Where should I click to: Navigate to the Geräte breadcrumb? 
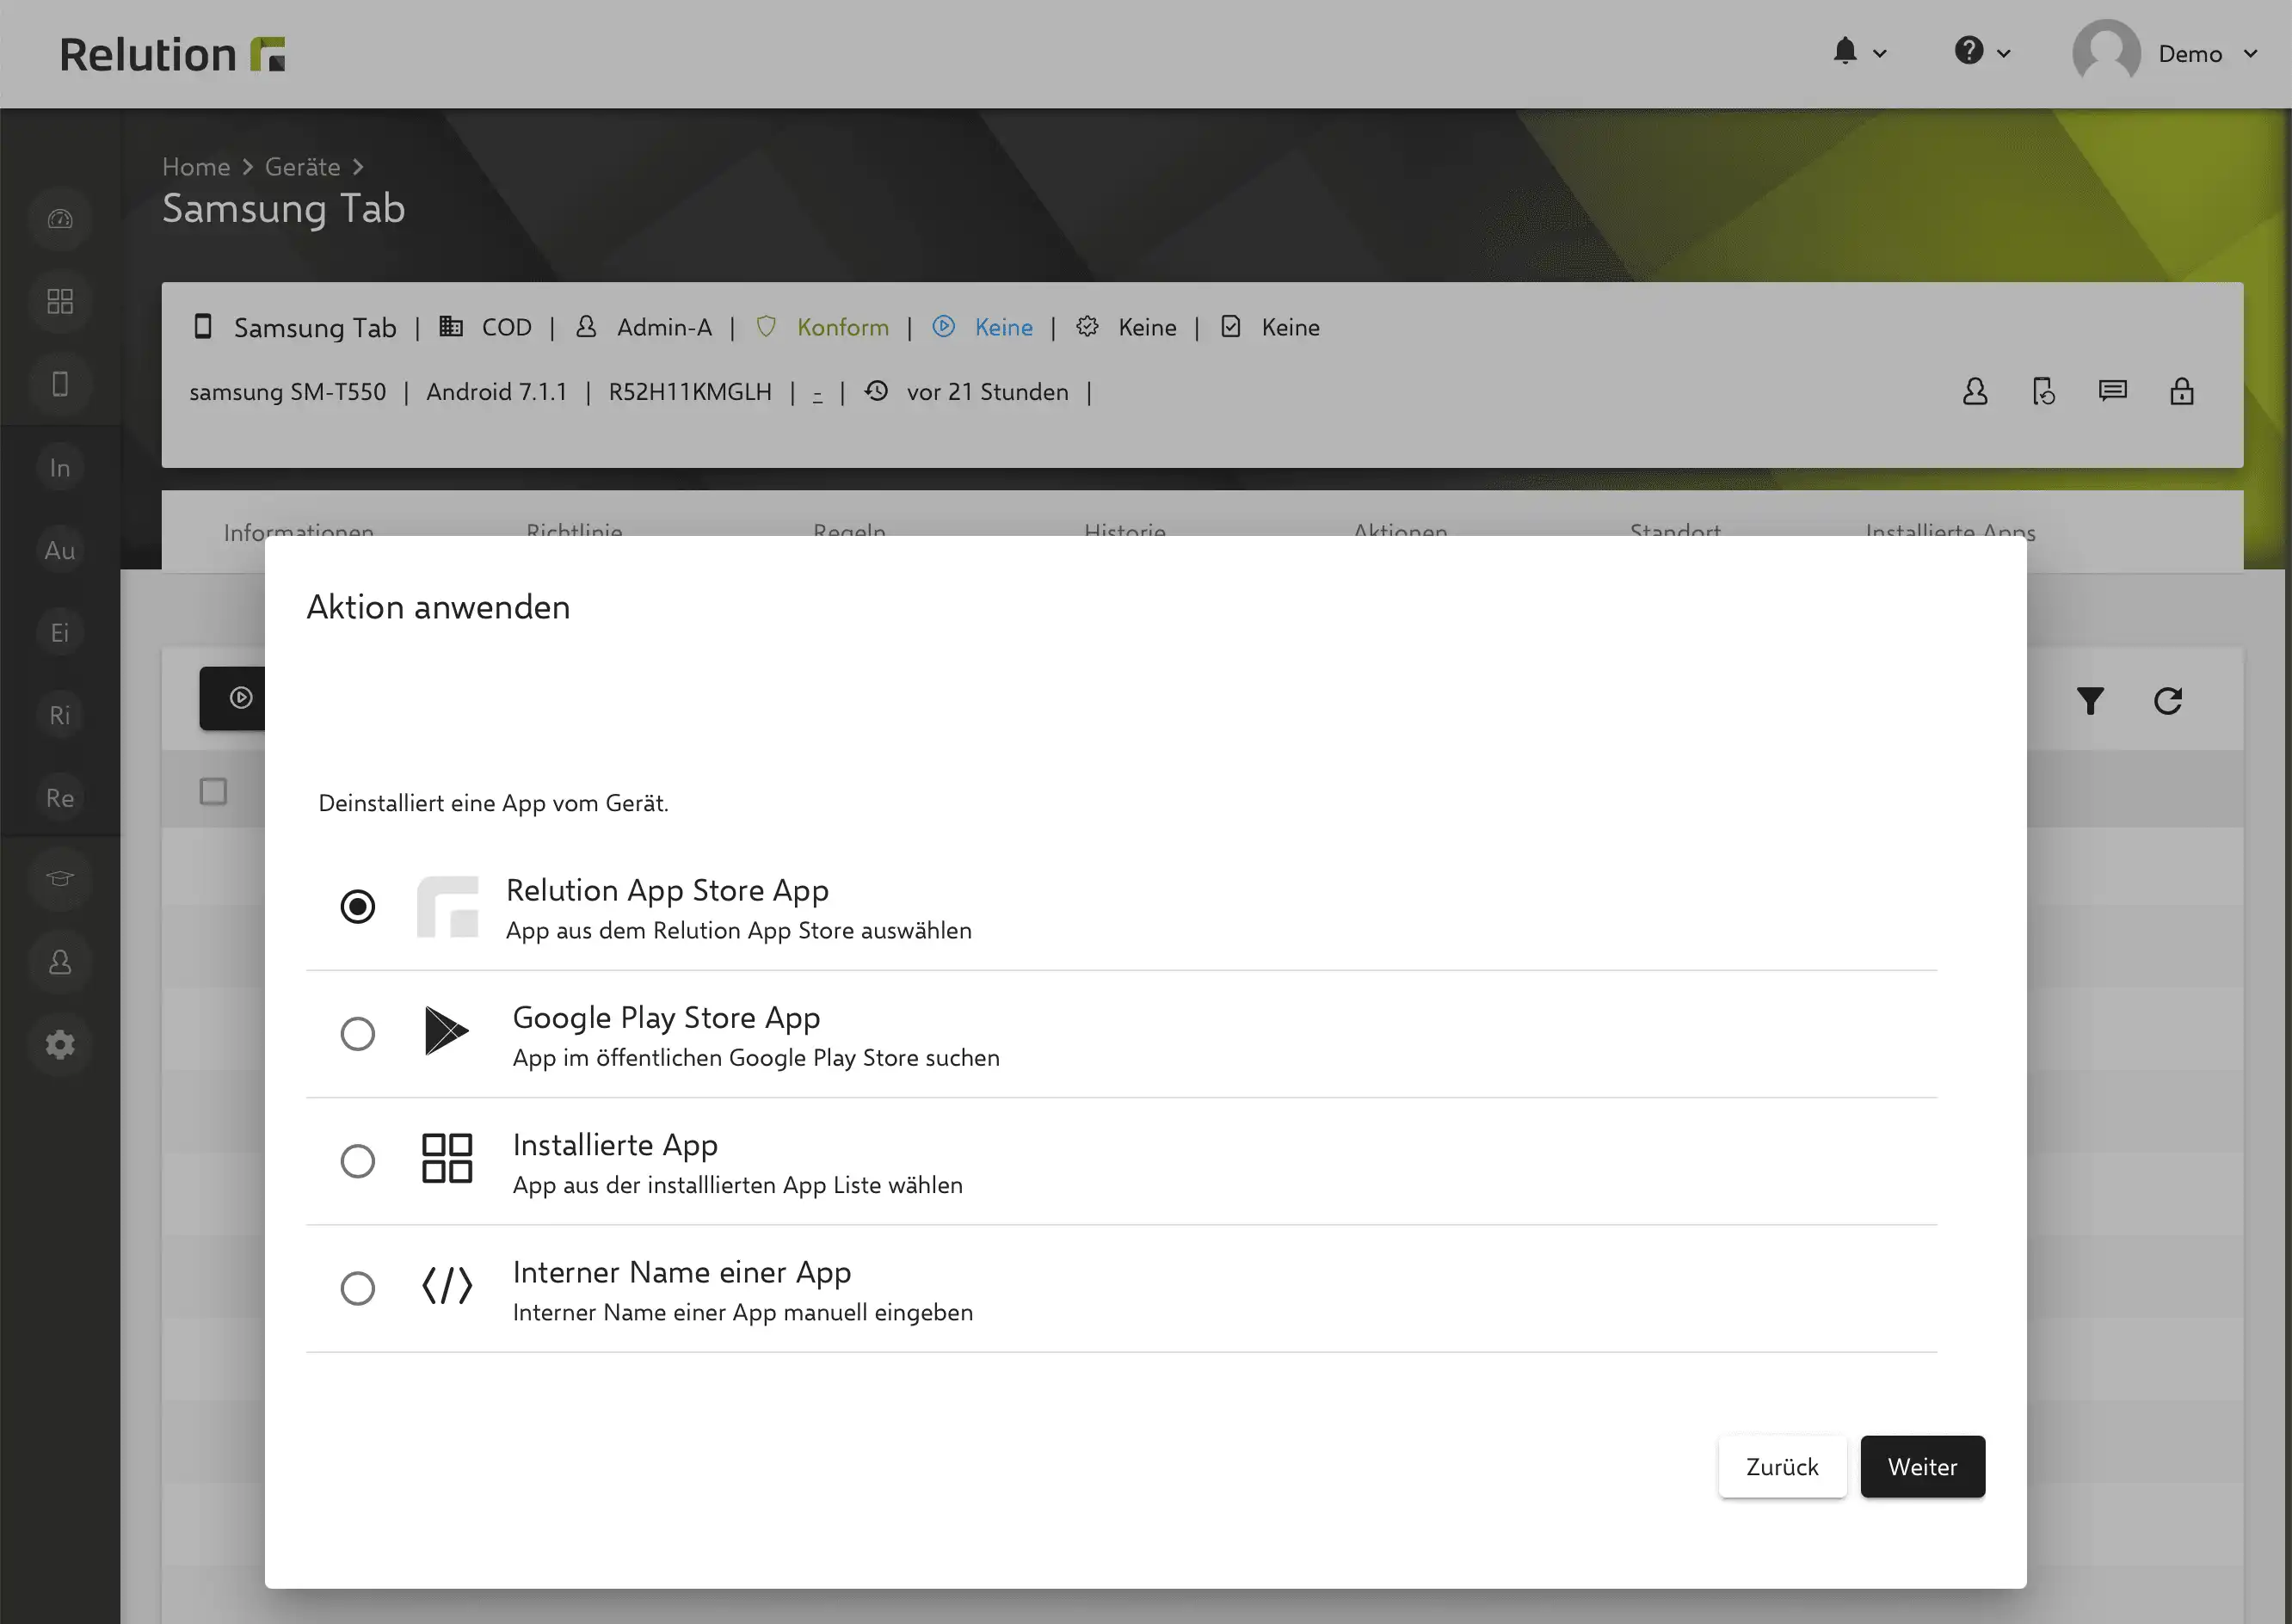tap(302, 167)
